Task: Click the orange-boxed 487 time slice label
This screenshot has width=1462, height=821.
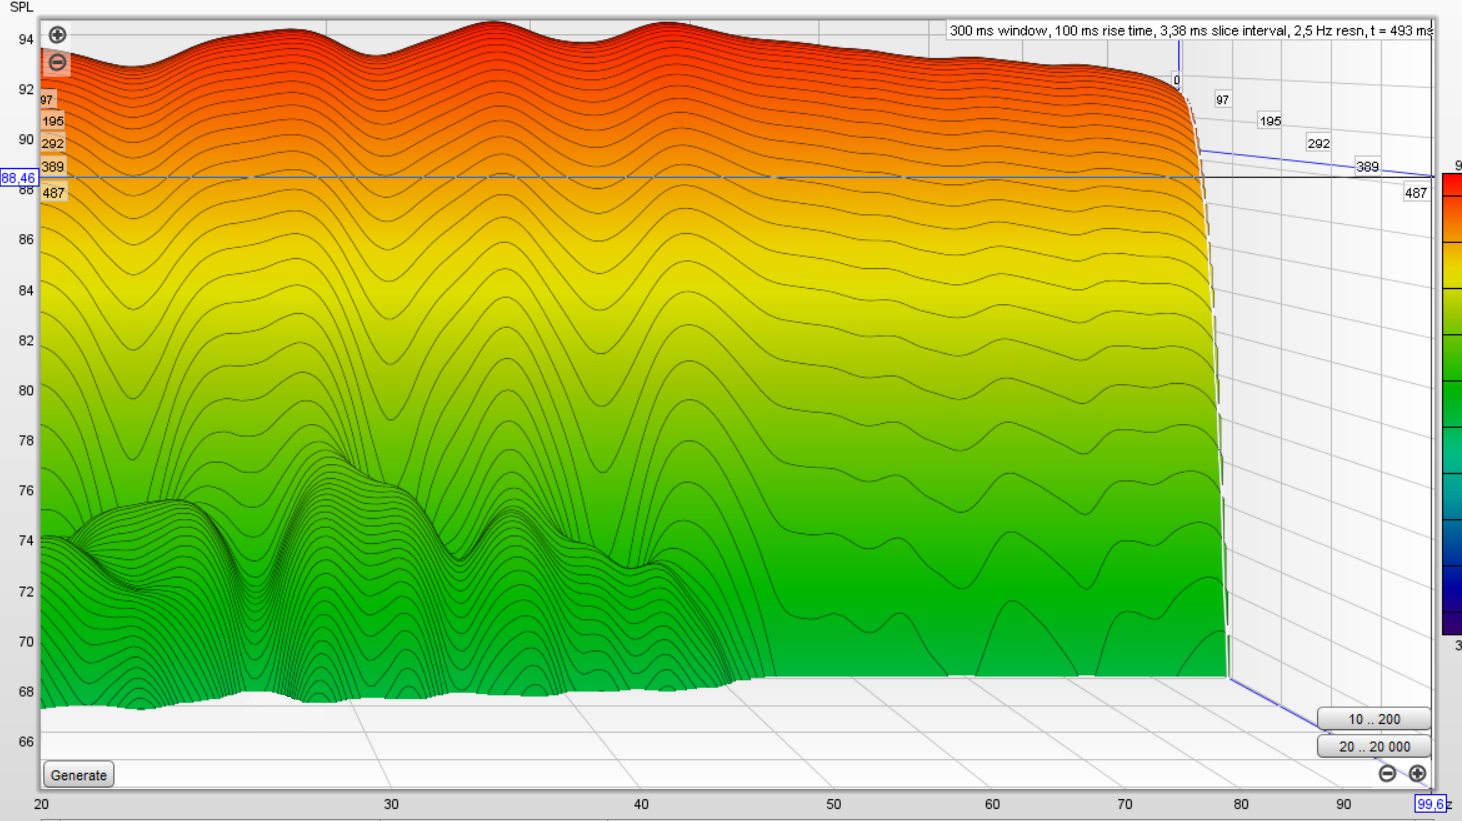Action: [x=53, y=193]
